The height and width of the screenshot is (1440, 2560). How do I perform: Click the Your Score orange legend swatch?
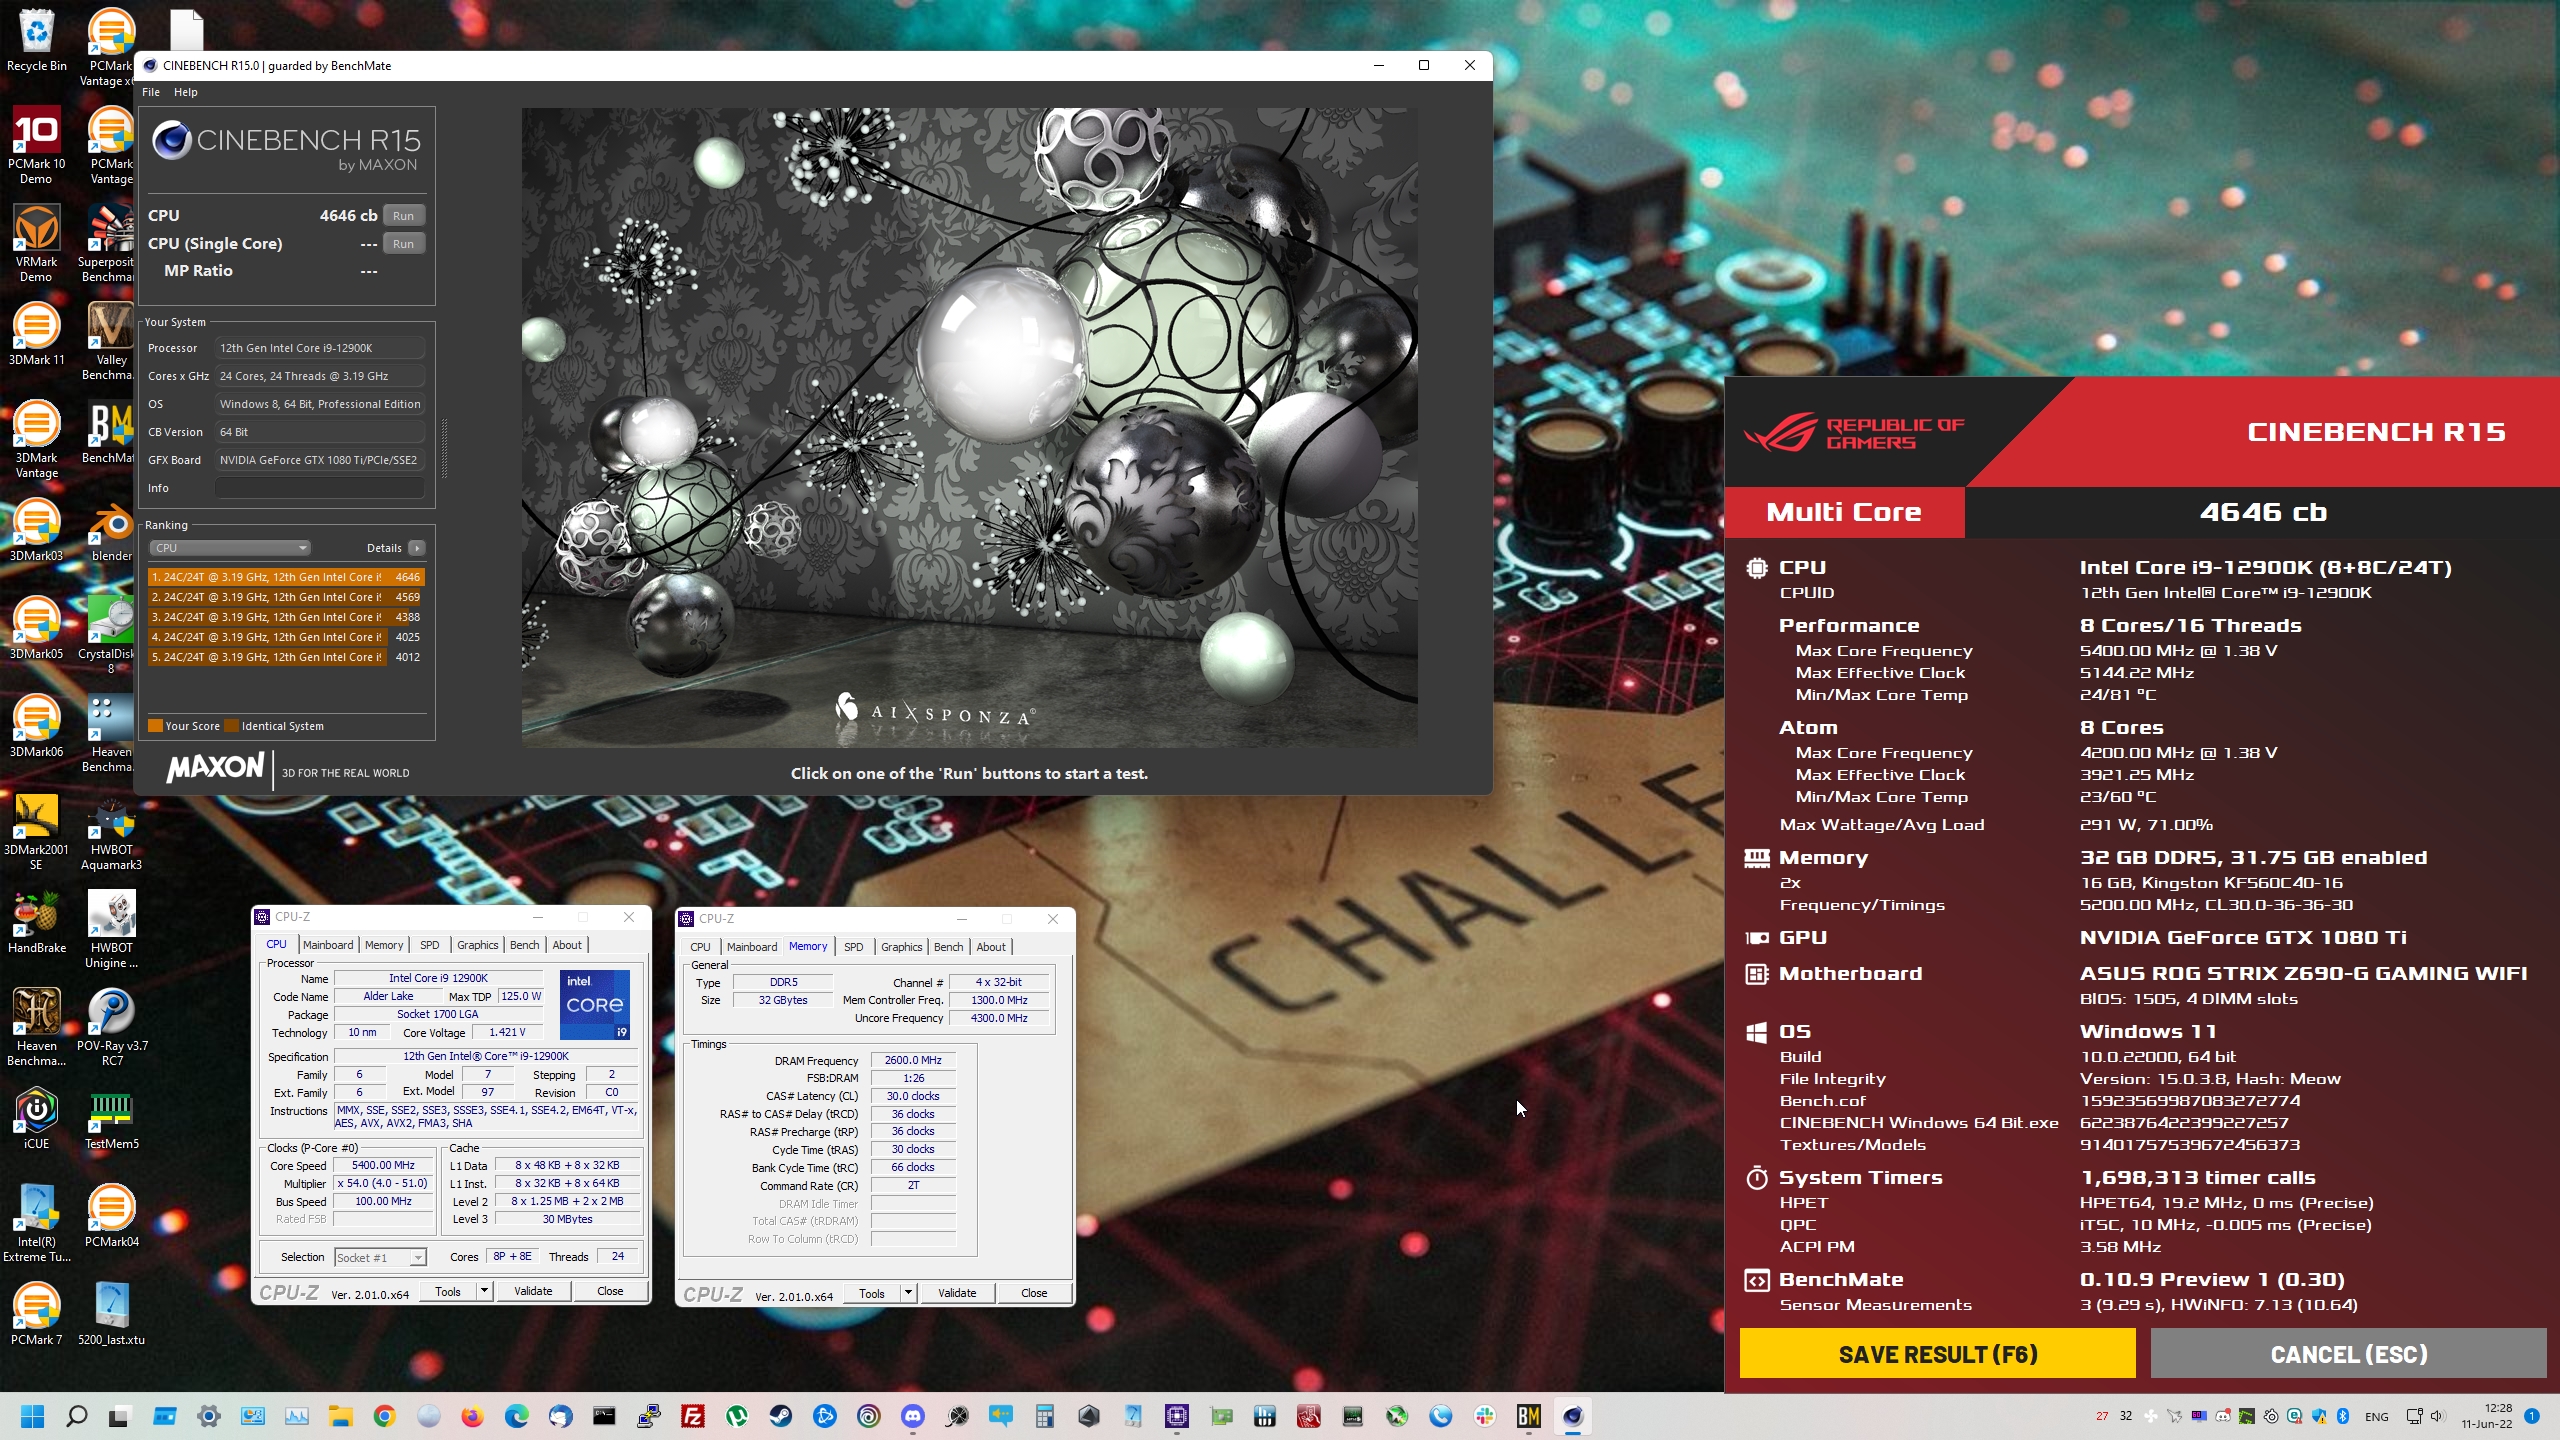click(155, 726)
